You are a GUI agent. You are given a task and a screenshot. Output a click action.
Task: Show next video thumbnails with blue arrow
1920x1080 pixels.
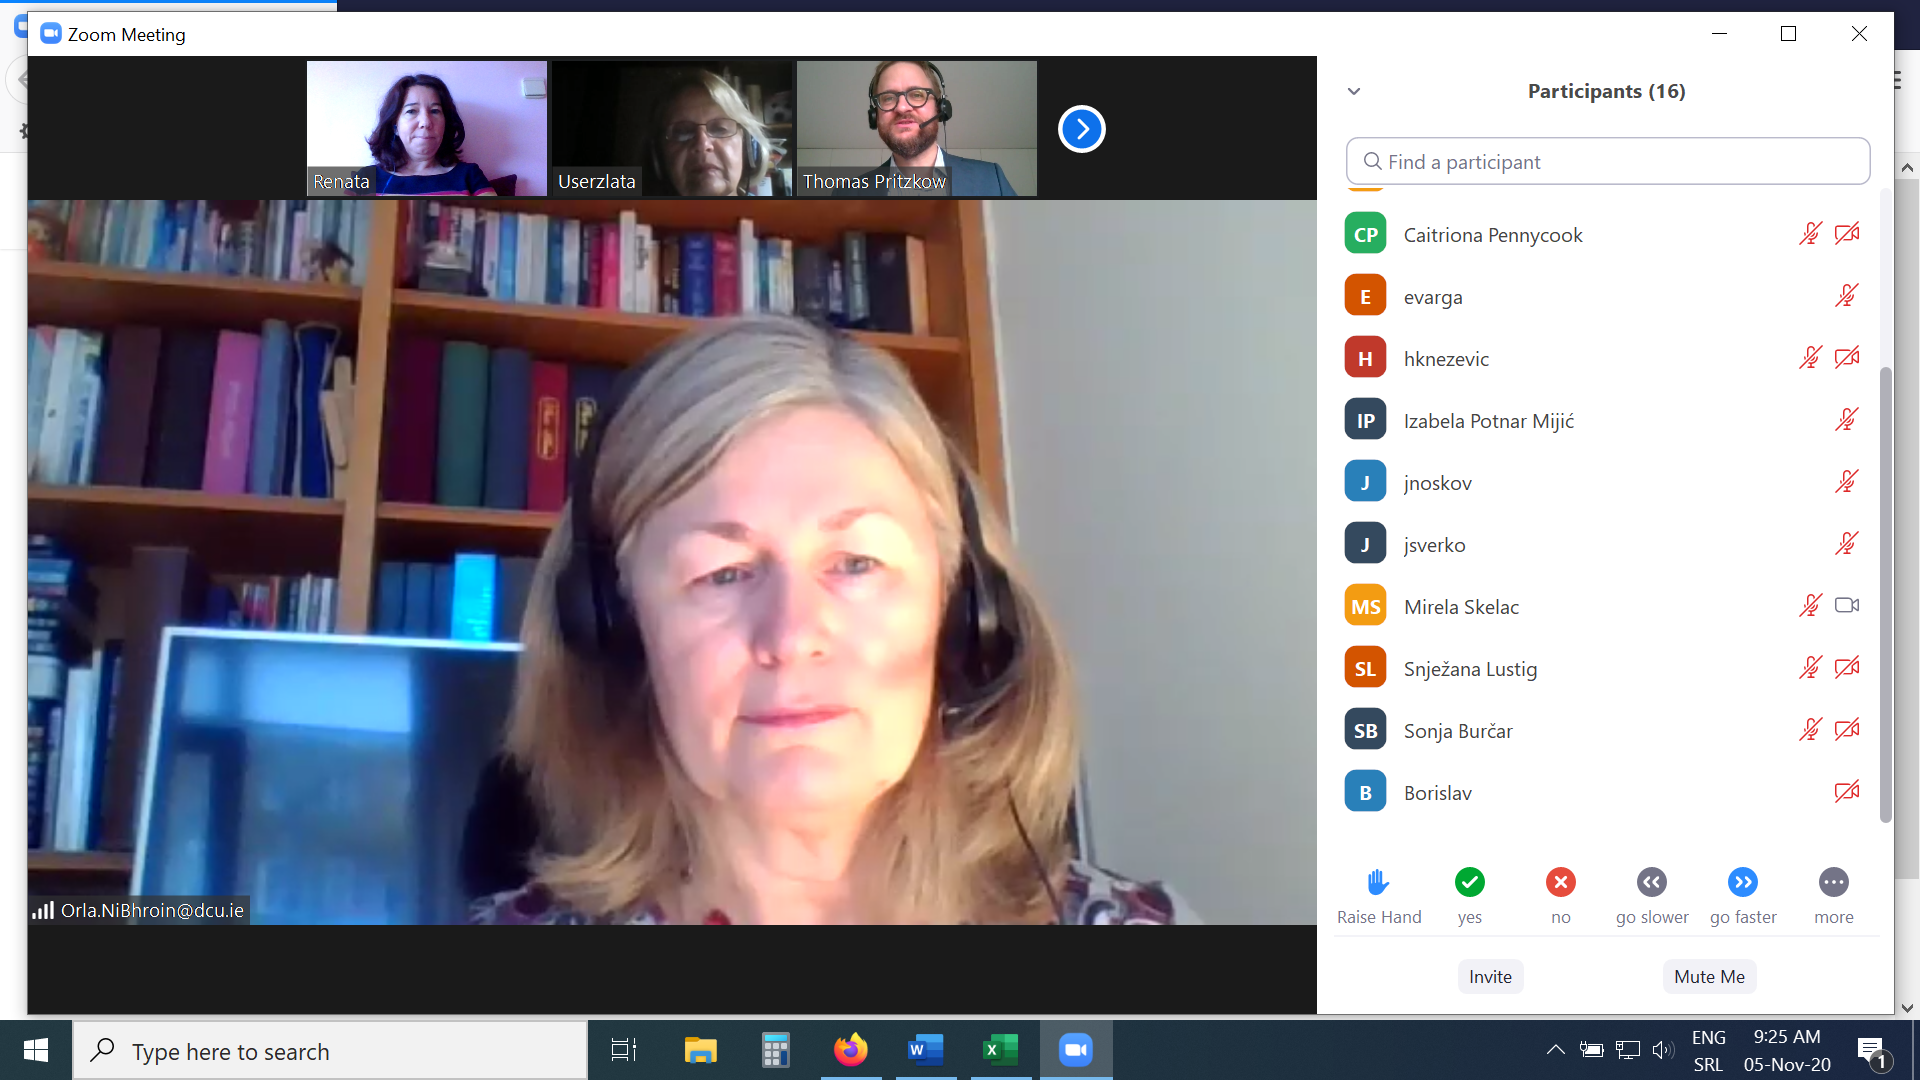coord(1081,129)
